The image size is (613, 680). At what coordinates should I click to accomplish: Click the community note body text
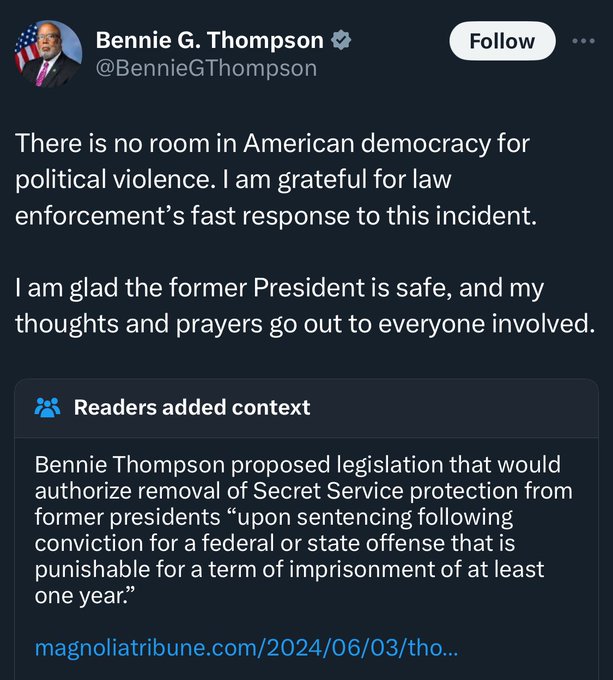coord(300,529)
